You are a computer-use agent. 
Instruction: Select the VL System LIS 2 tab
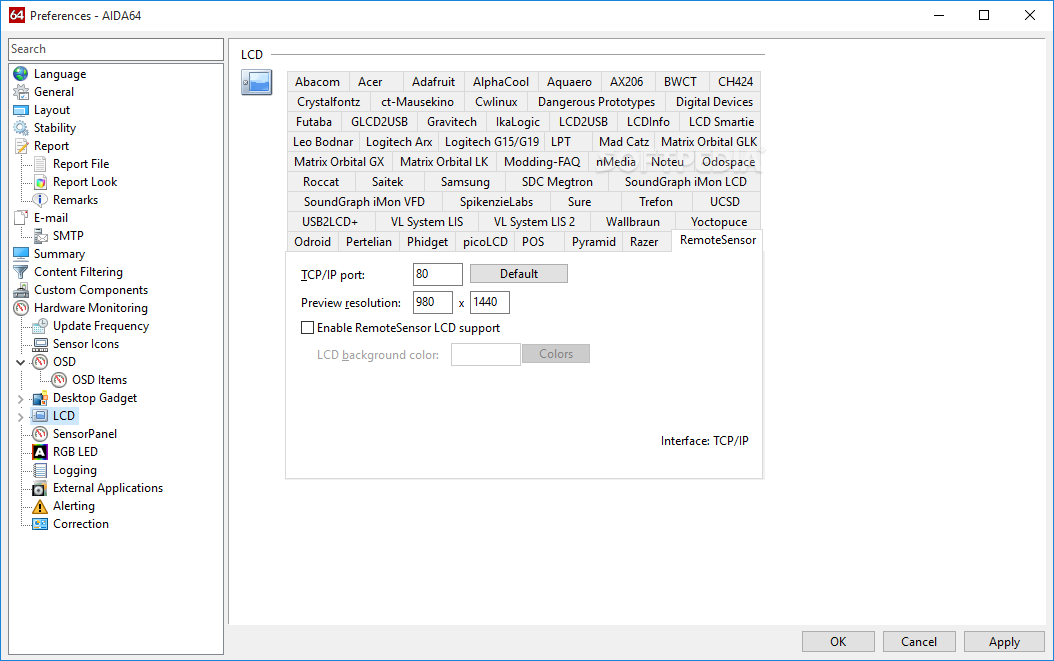pos(534,221)
